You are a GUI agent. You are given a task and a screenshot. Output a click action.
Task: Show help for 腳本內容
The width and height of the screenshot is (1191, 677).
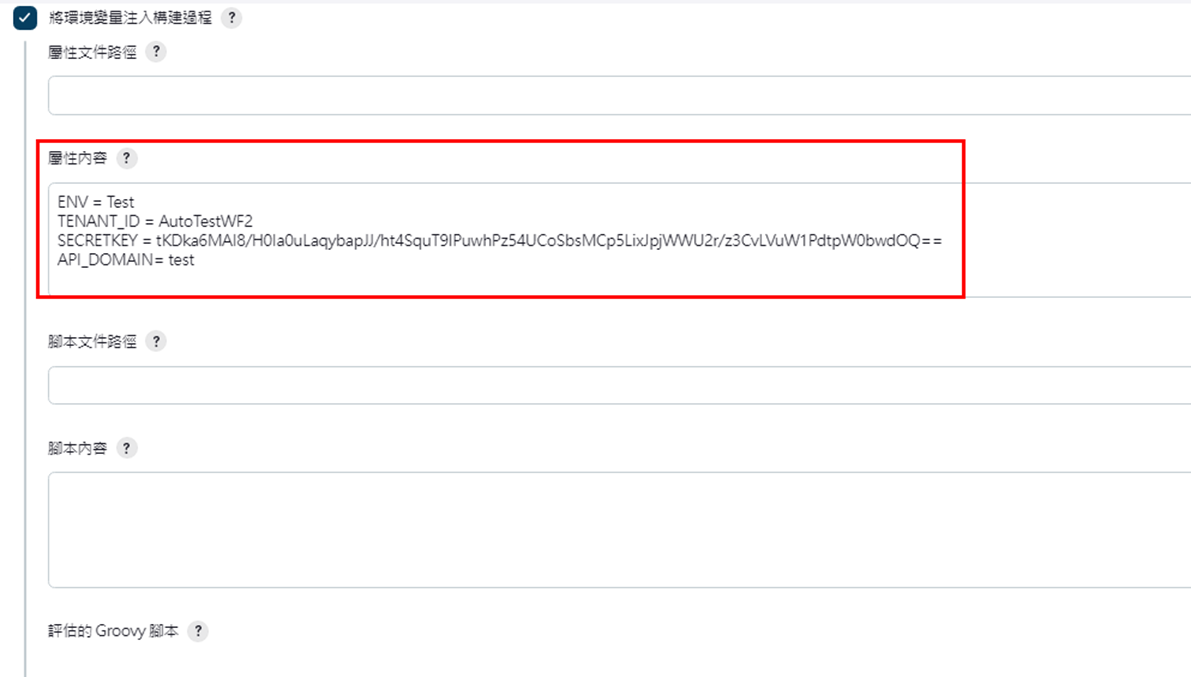(126, 448)
